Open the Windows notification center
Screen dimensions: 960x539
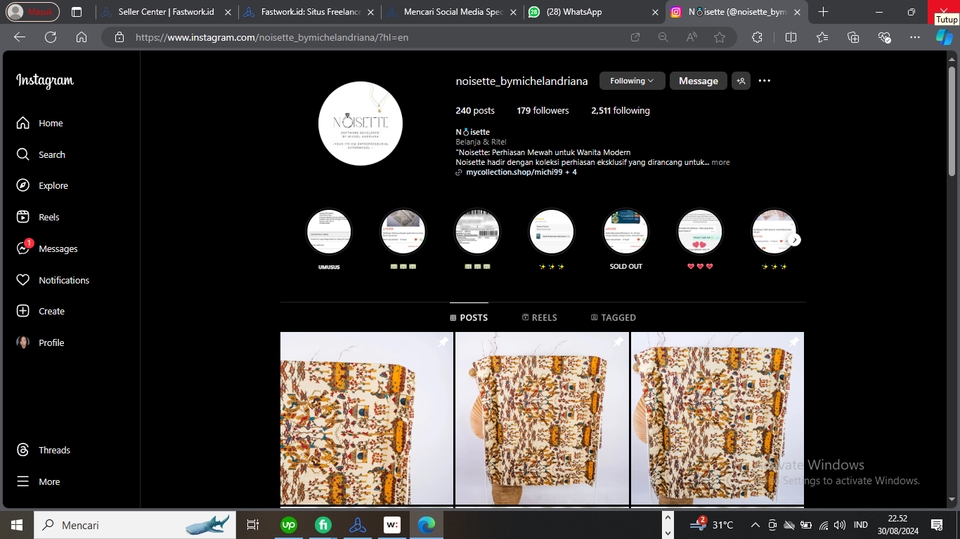point(937,525)
